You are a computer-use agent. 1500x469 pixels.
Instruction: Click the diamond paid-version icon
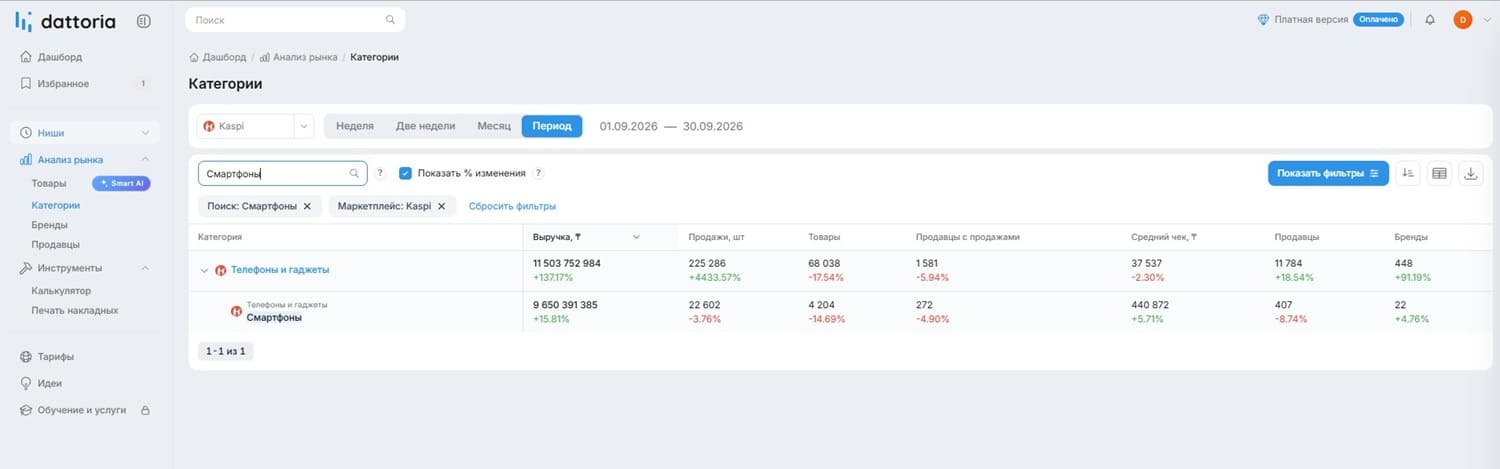click(x=1263, y=19)
